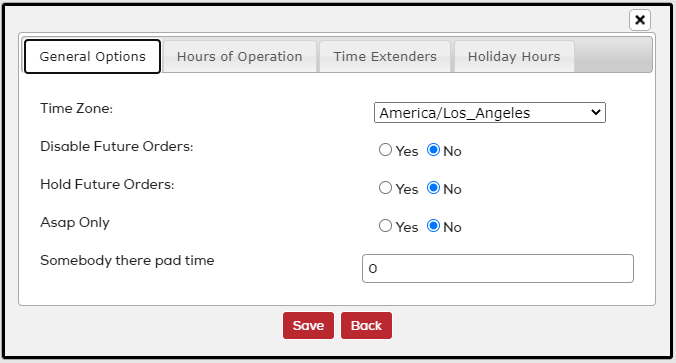Screen dimensions: 676x363
Task: Close the dialog with the X icon
Action: coord(639,20)
